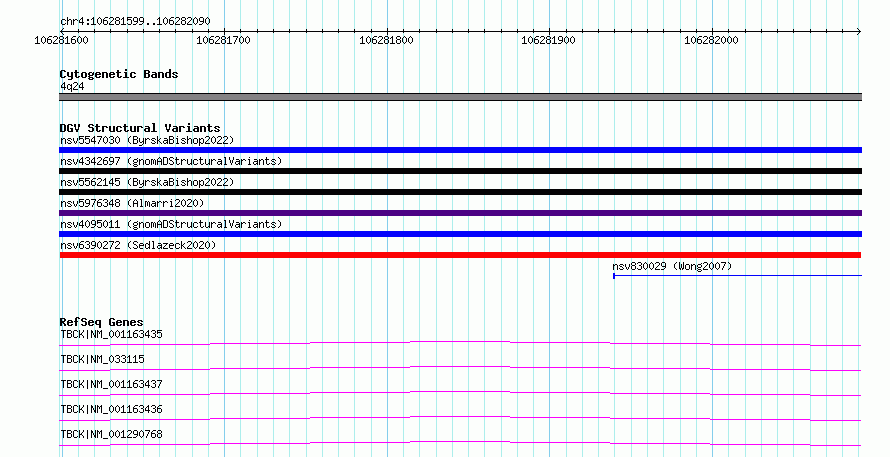The image size is (890, 457).
Task: Click ruler tick label 106281600
Action: (61, 40)
